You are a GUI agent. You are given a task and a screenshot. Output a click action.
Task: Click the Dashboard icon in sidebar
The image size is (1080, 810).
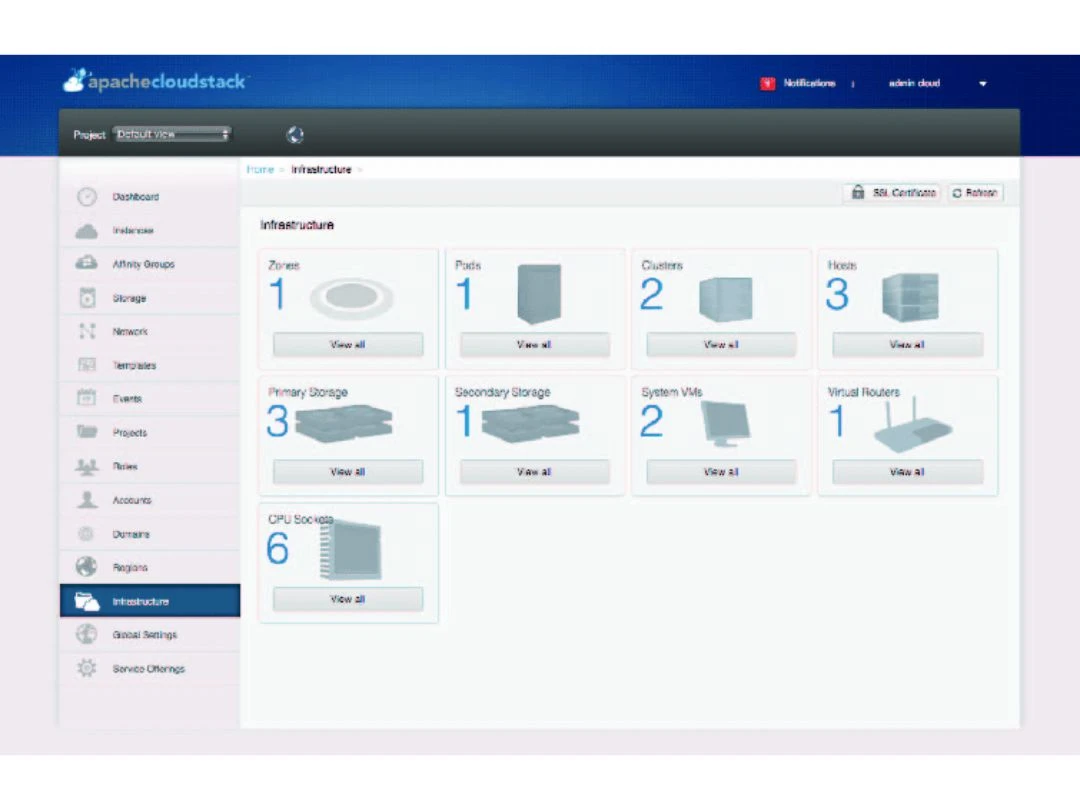[x=87, y=197]
